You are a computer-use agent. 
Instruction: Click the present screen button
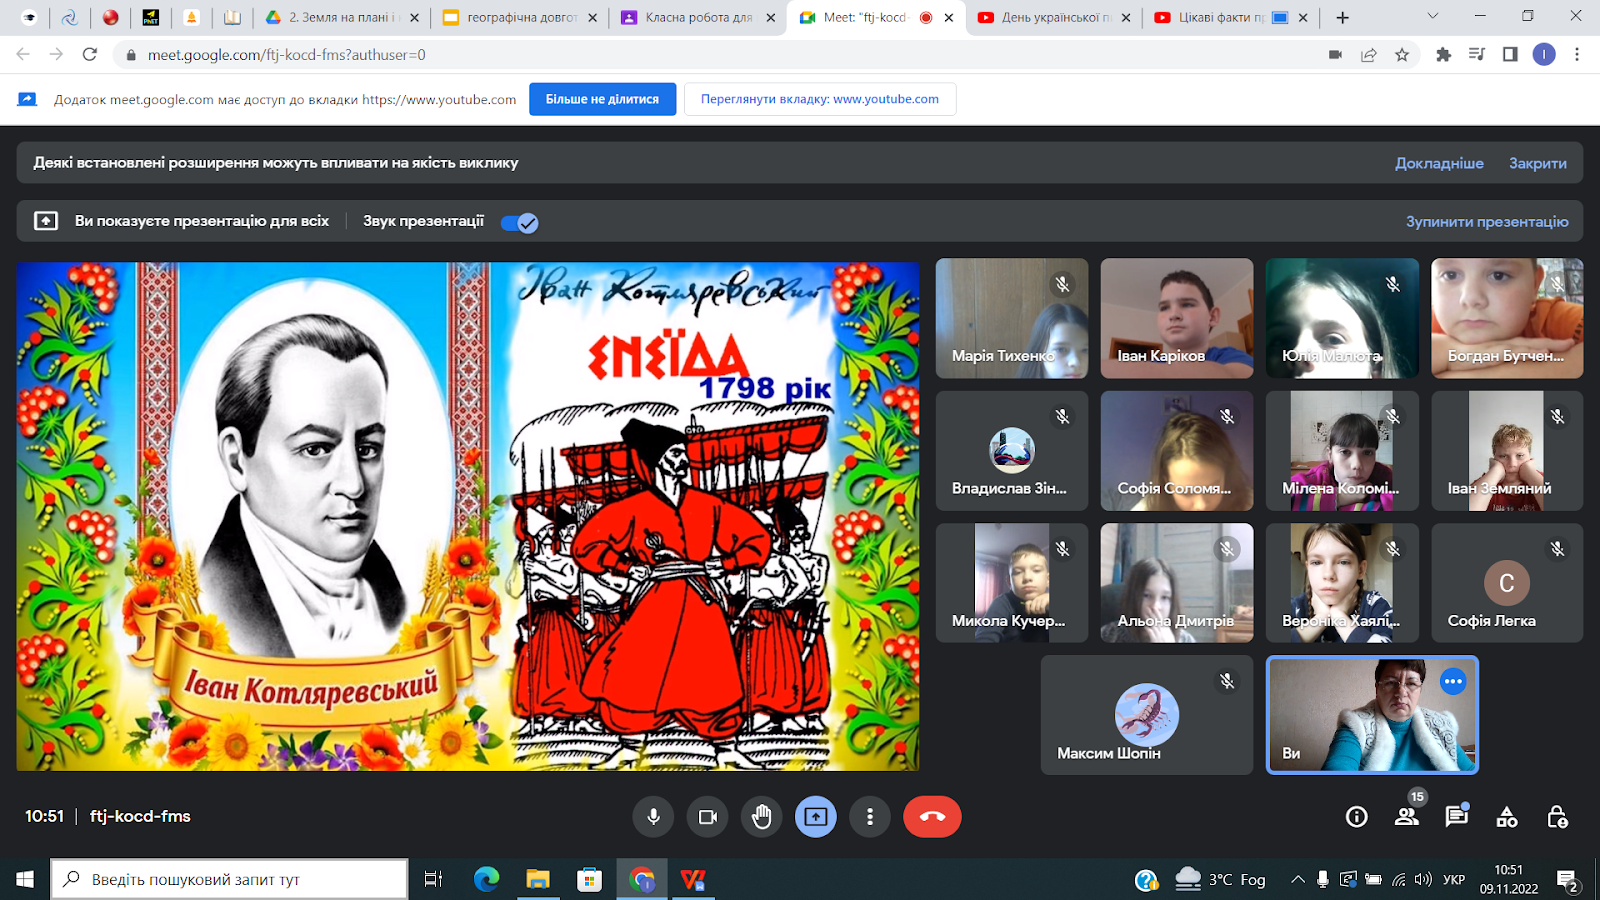pos(816,817)
